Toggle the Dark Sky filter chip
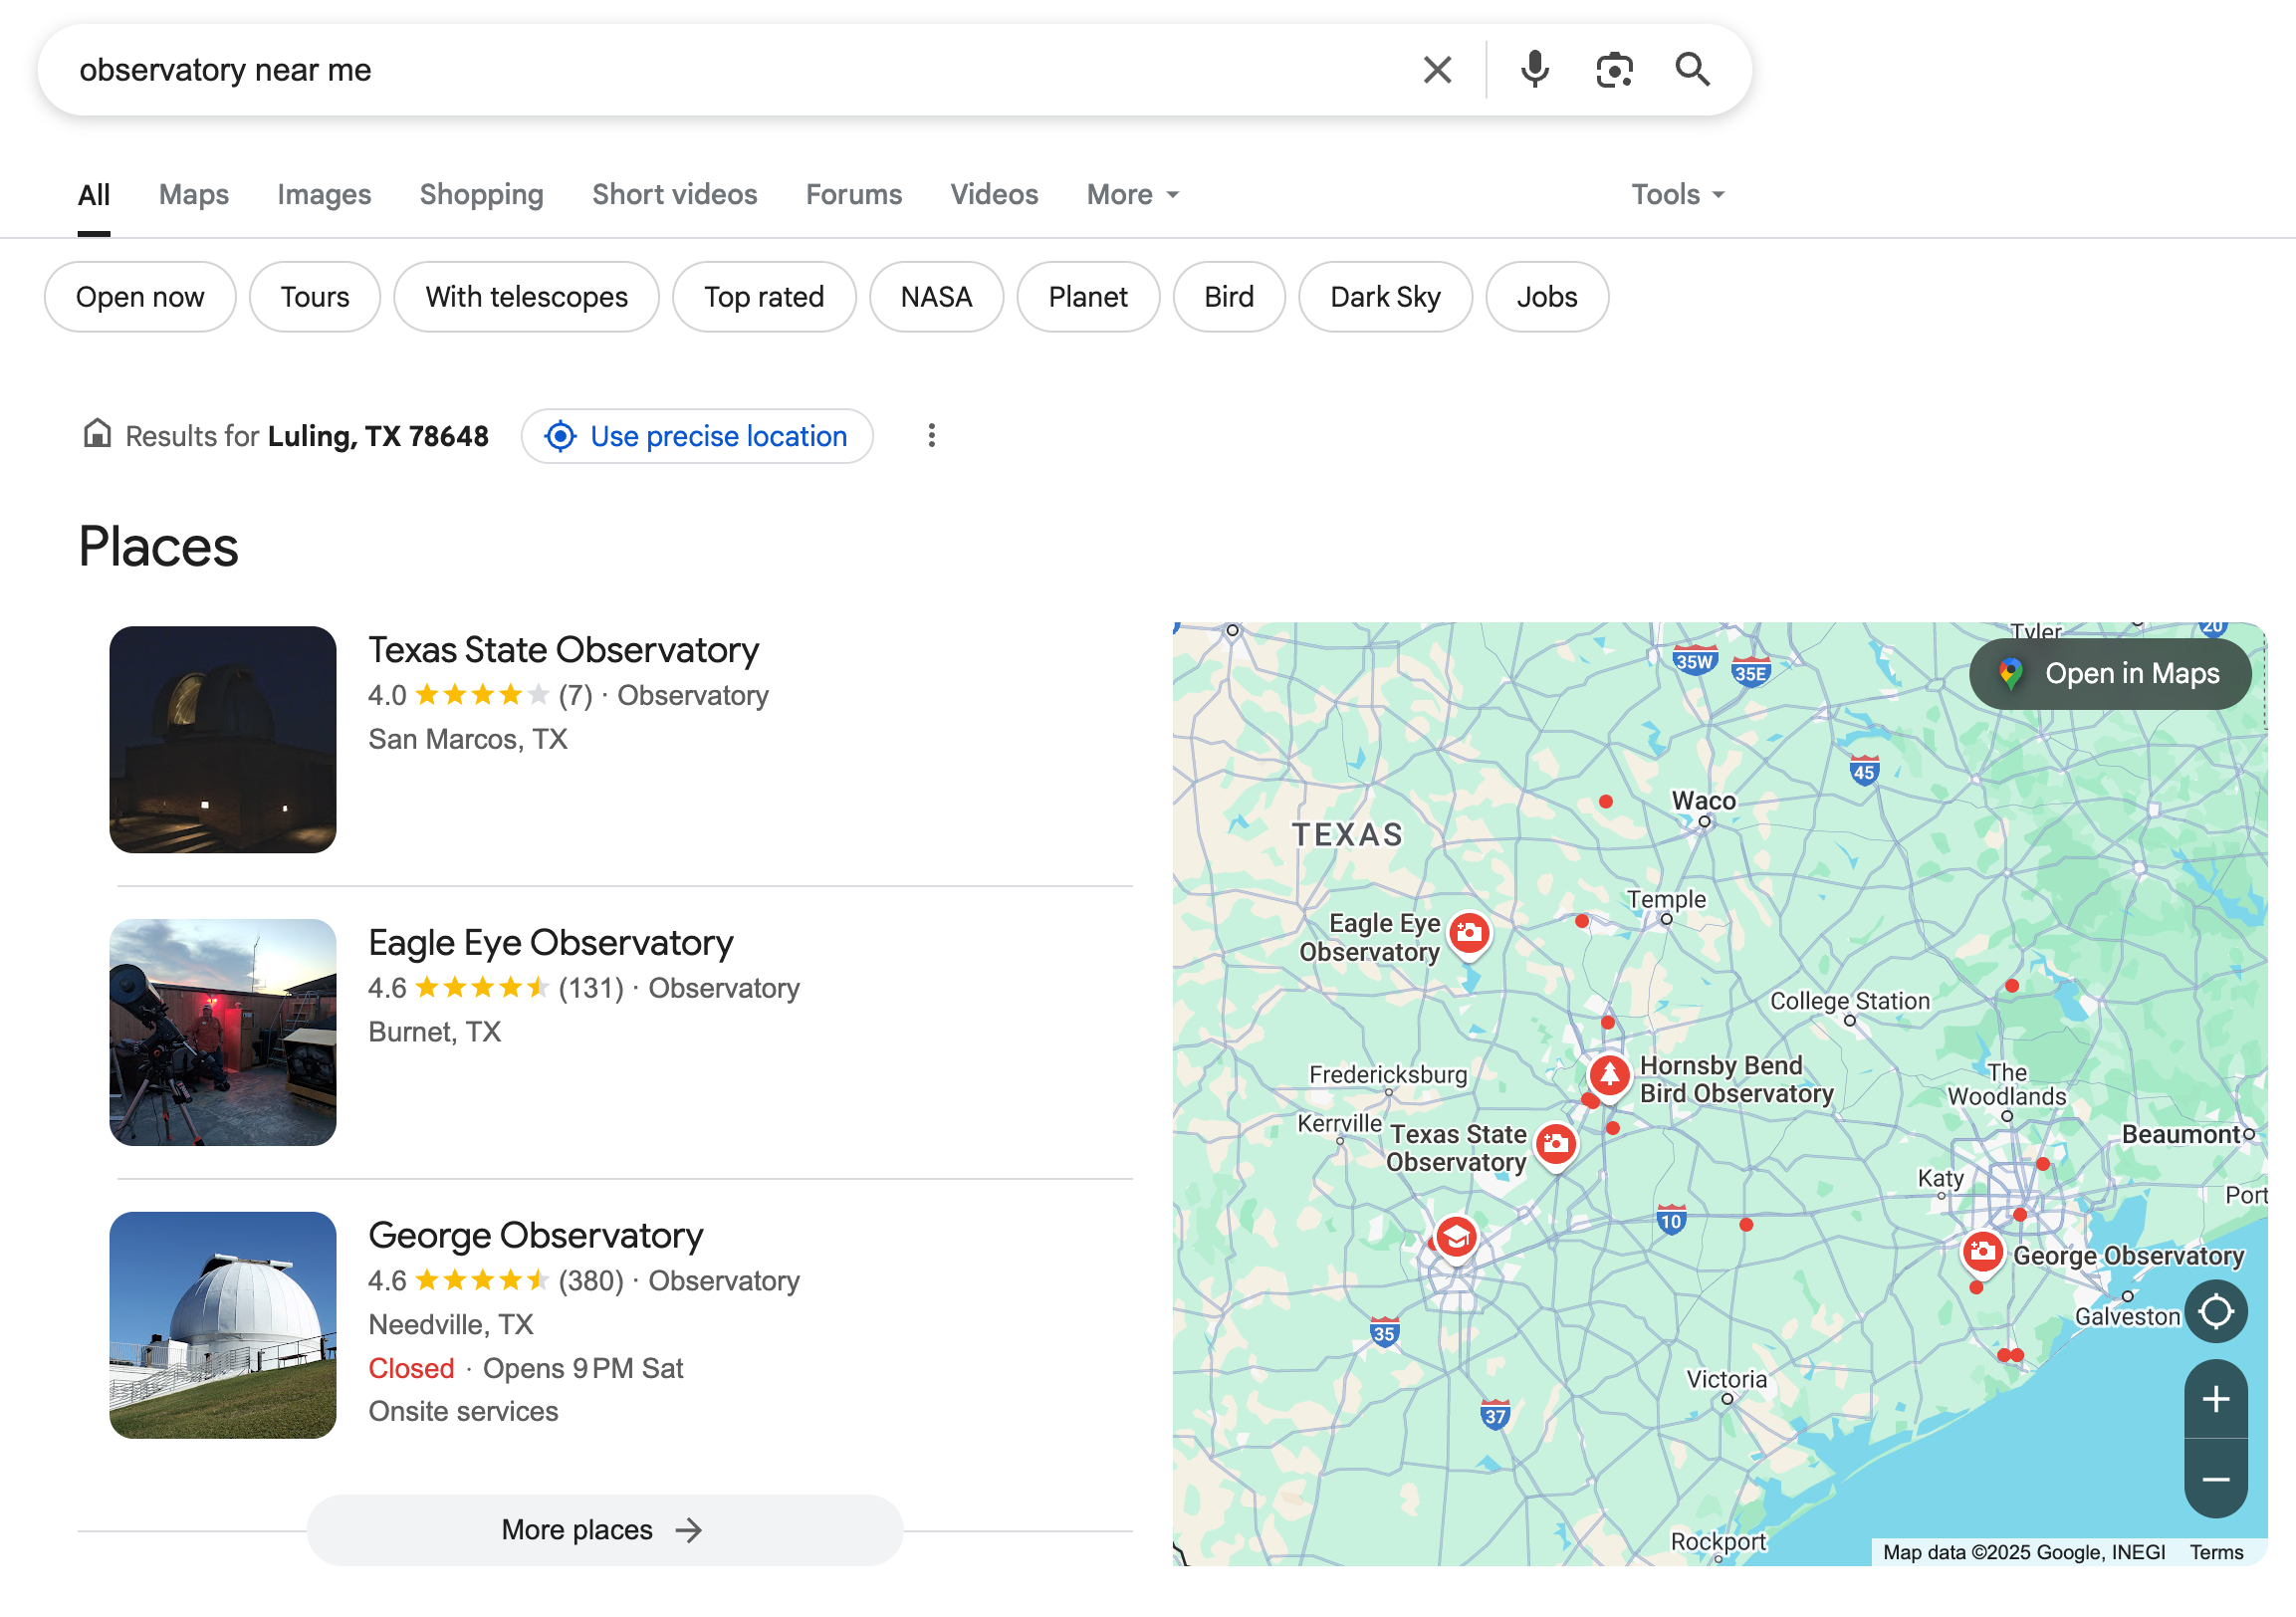Image resolution: width=2296 pixels, height=1617 pixels. (1385, 297)
